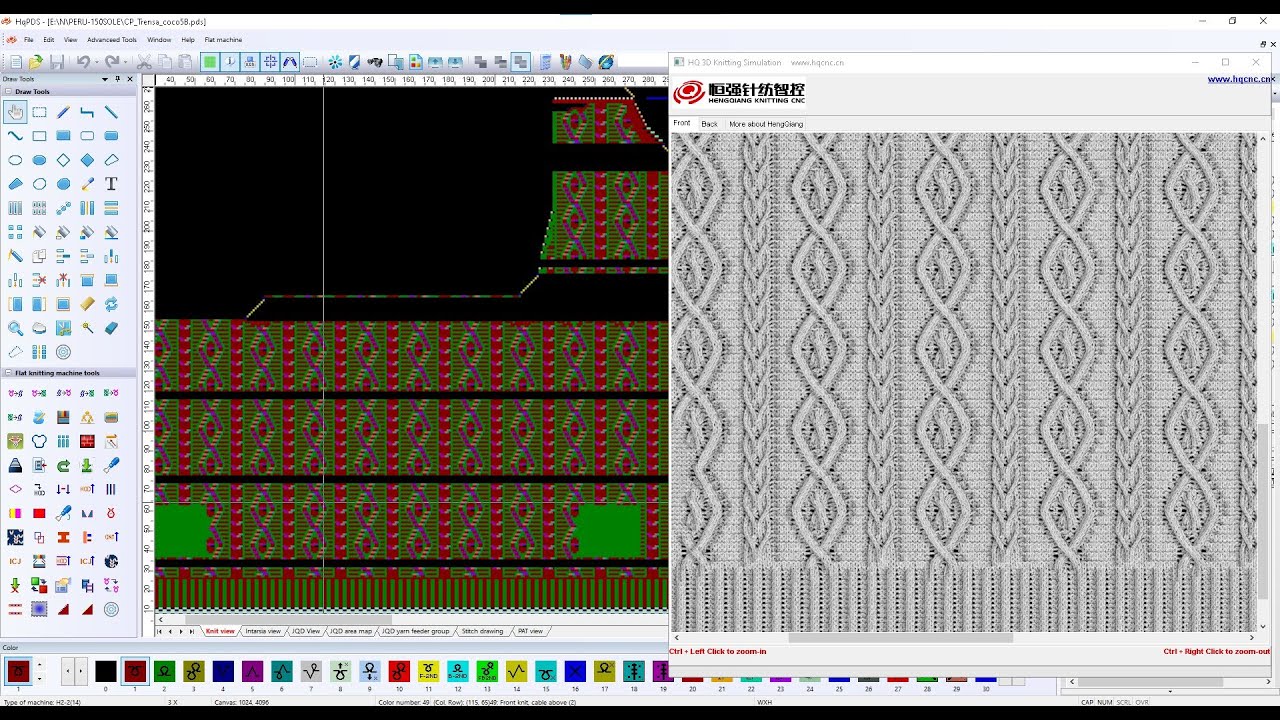Step current color number up
The height and width of the screenshot is (720, 1280).
39,666
